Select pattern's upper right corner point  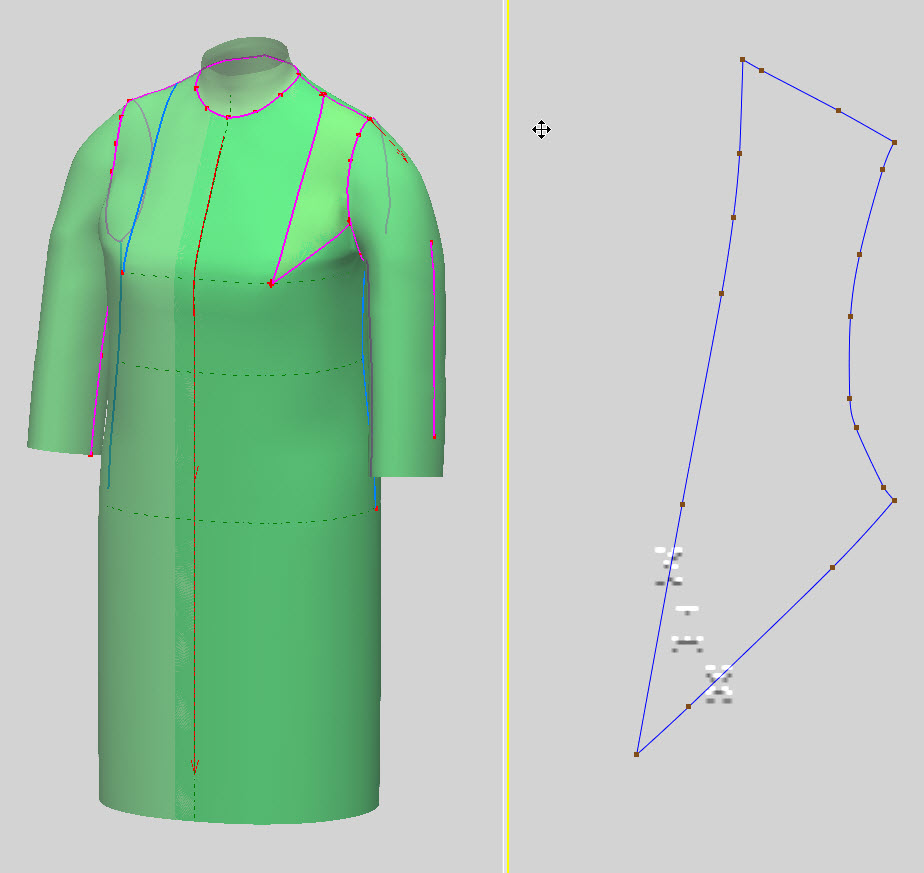pos(894,143)
